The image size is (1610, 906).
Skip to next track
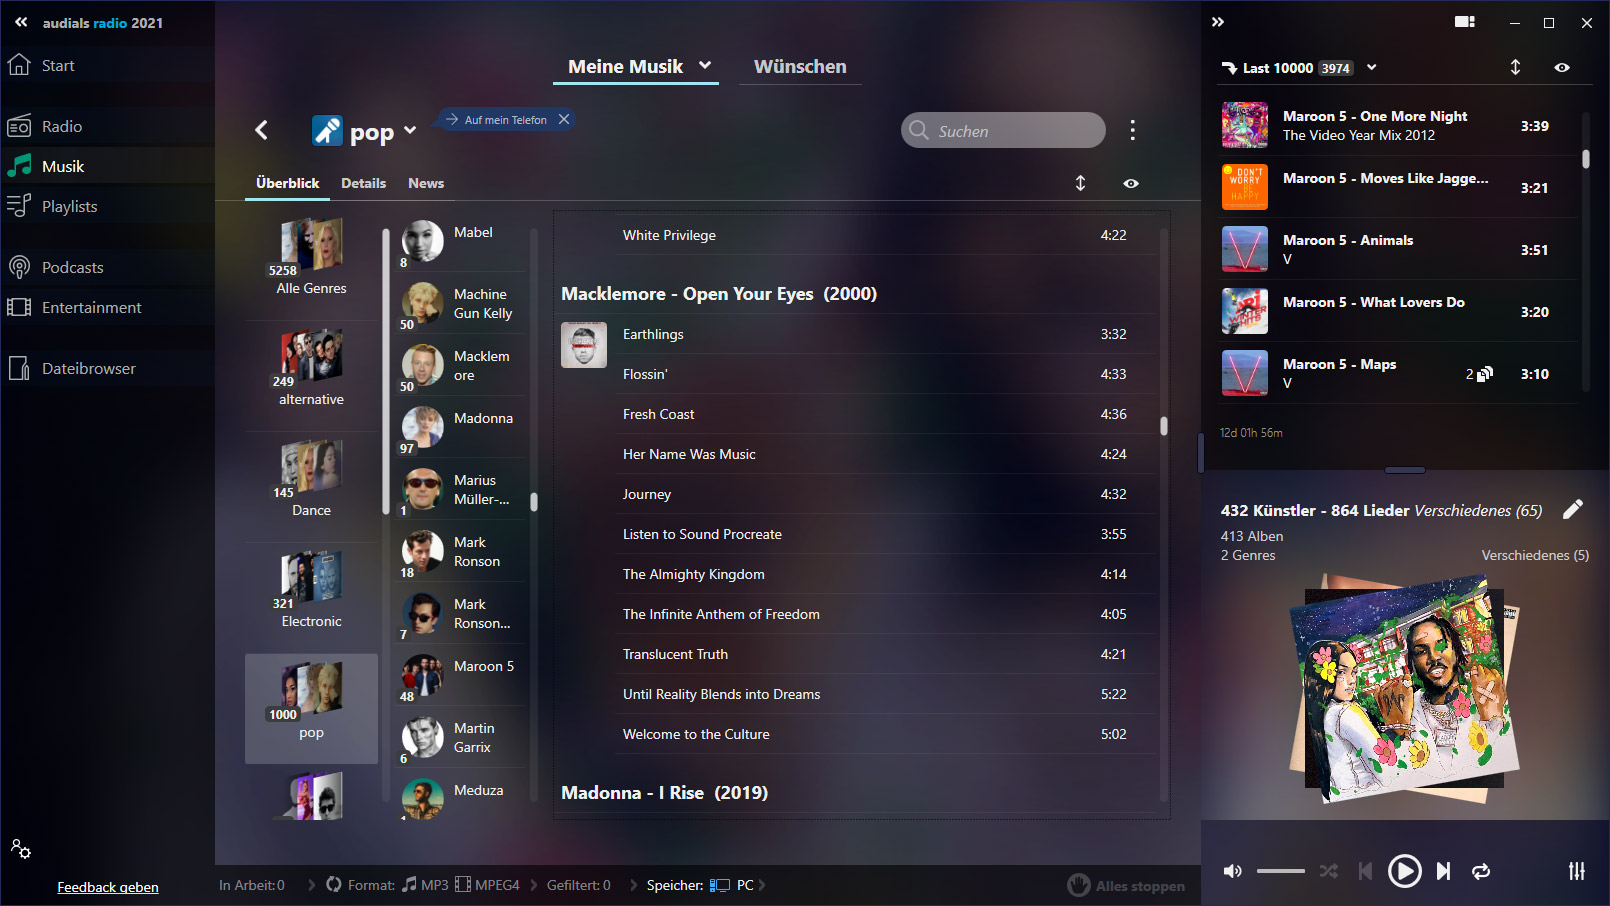point(1443,871)
